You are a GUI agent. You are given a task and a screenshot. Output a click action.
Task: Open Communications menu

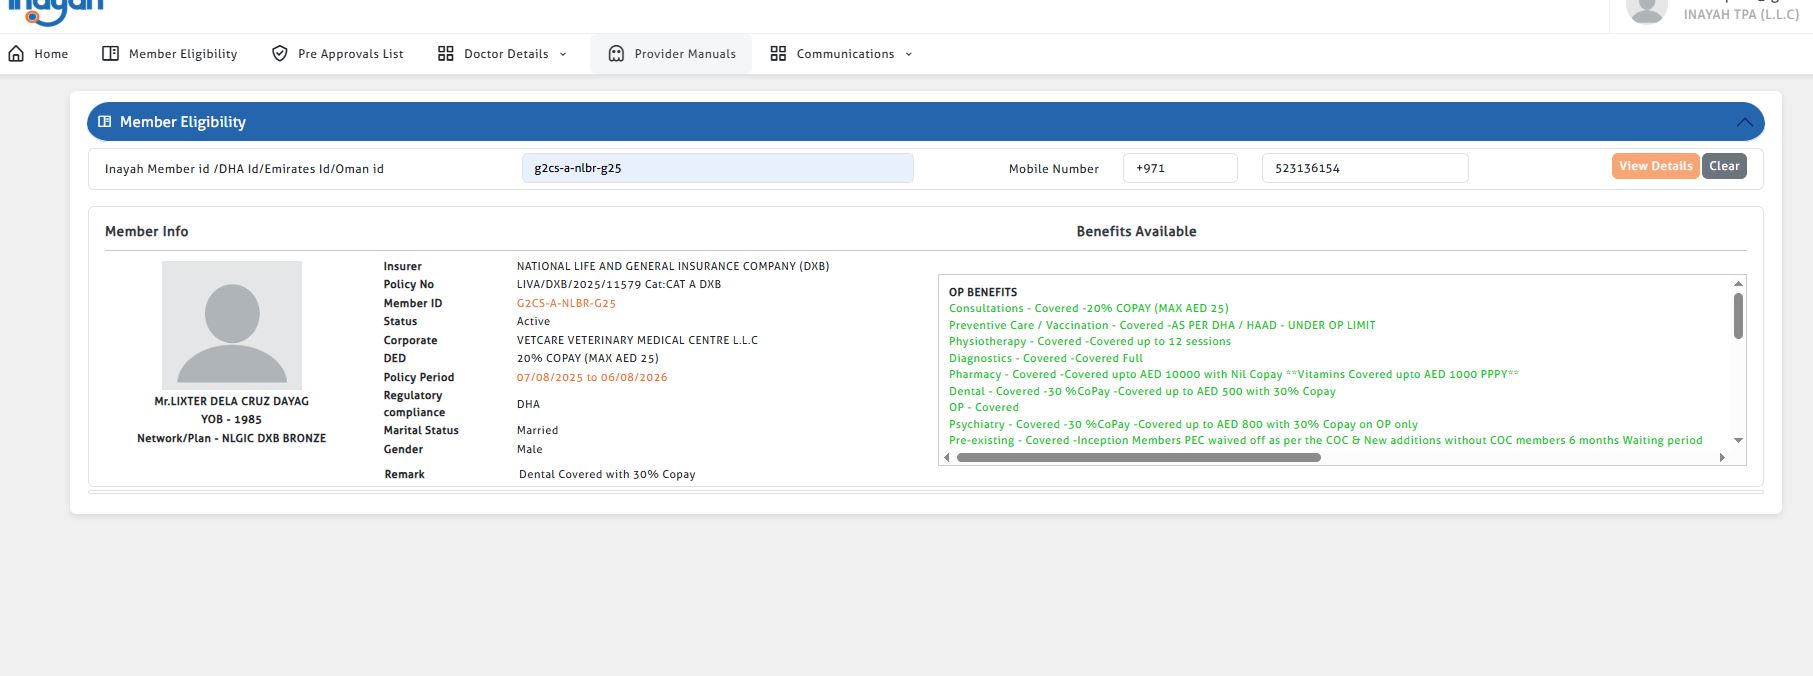(x=842, y=54)
